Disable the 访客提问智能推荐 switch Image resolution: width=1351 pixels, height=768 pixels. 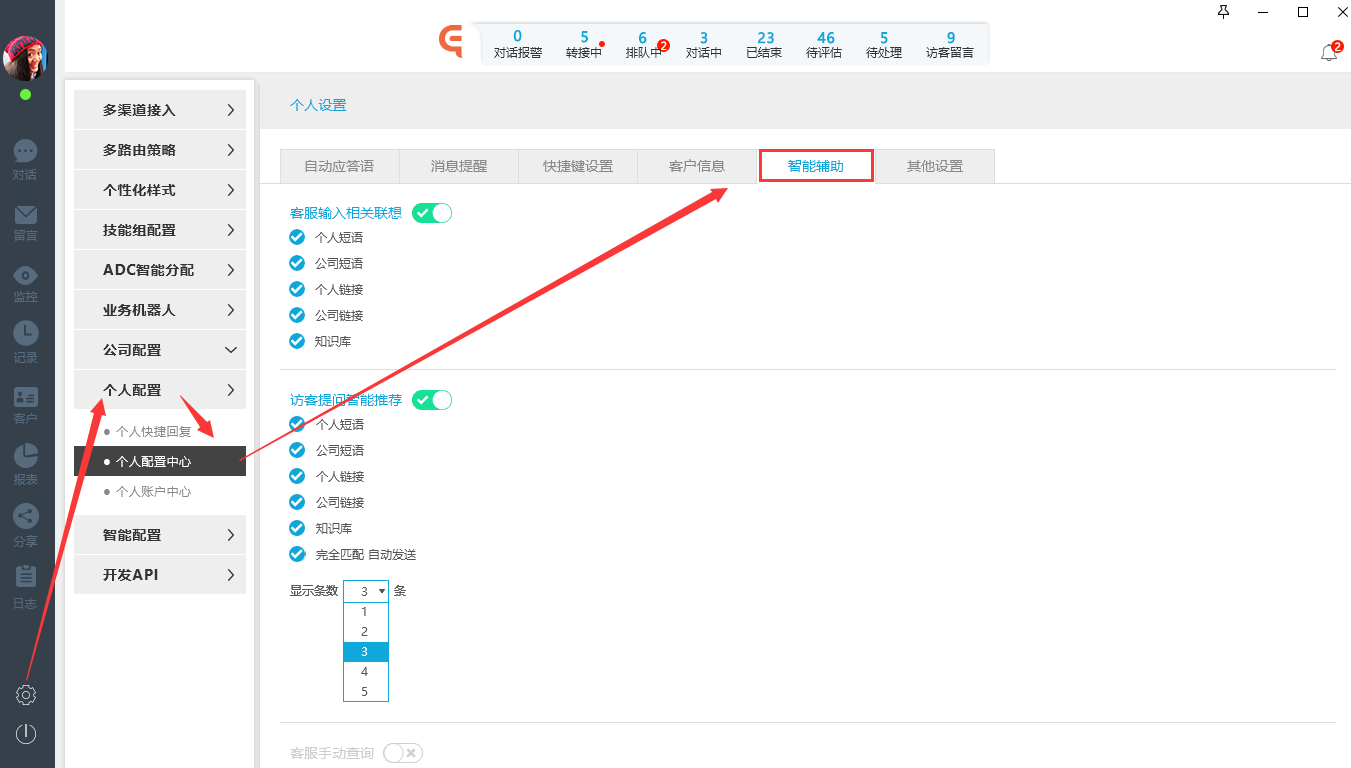(x=432, y=400)
